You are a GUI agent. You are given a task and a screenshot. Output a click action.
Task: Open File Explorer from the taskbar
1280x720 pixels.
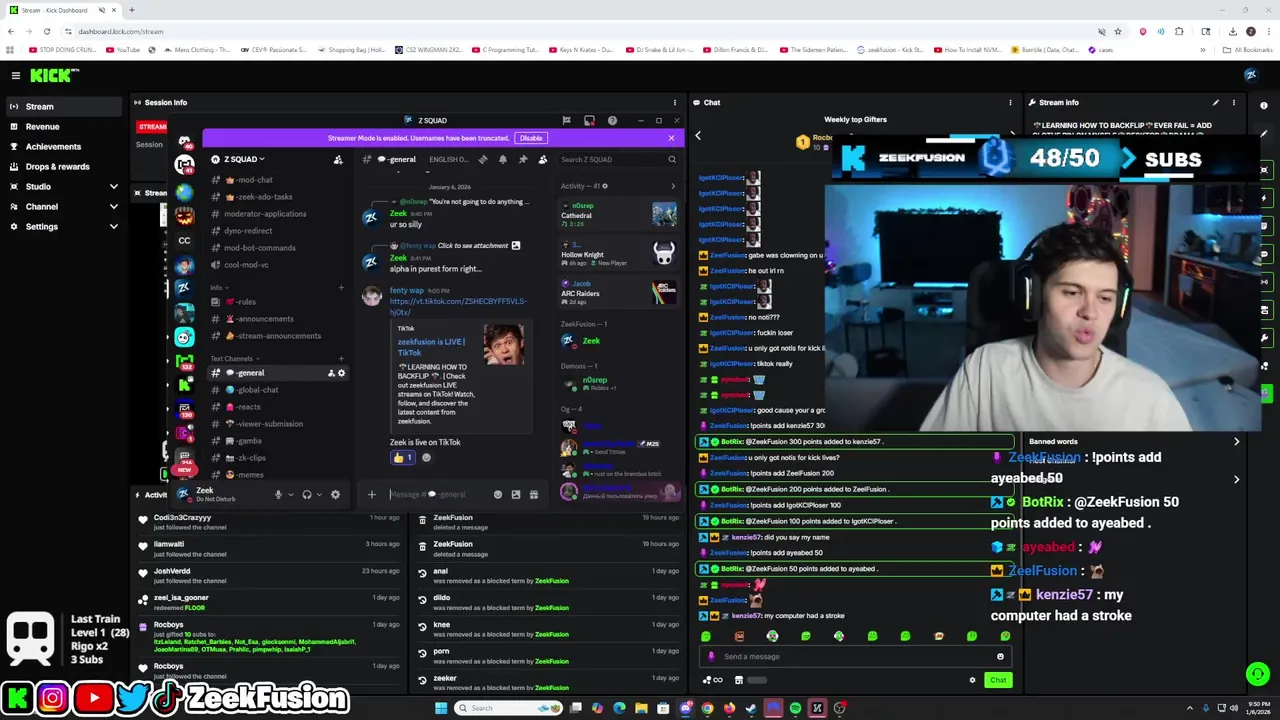pos(641,708)
